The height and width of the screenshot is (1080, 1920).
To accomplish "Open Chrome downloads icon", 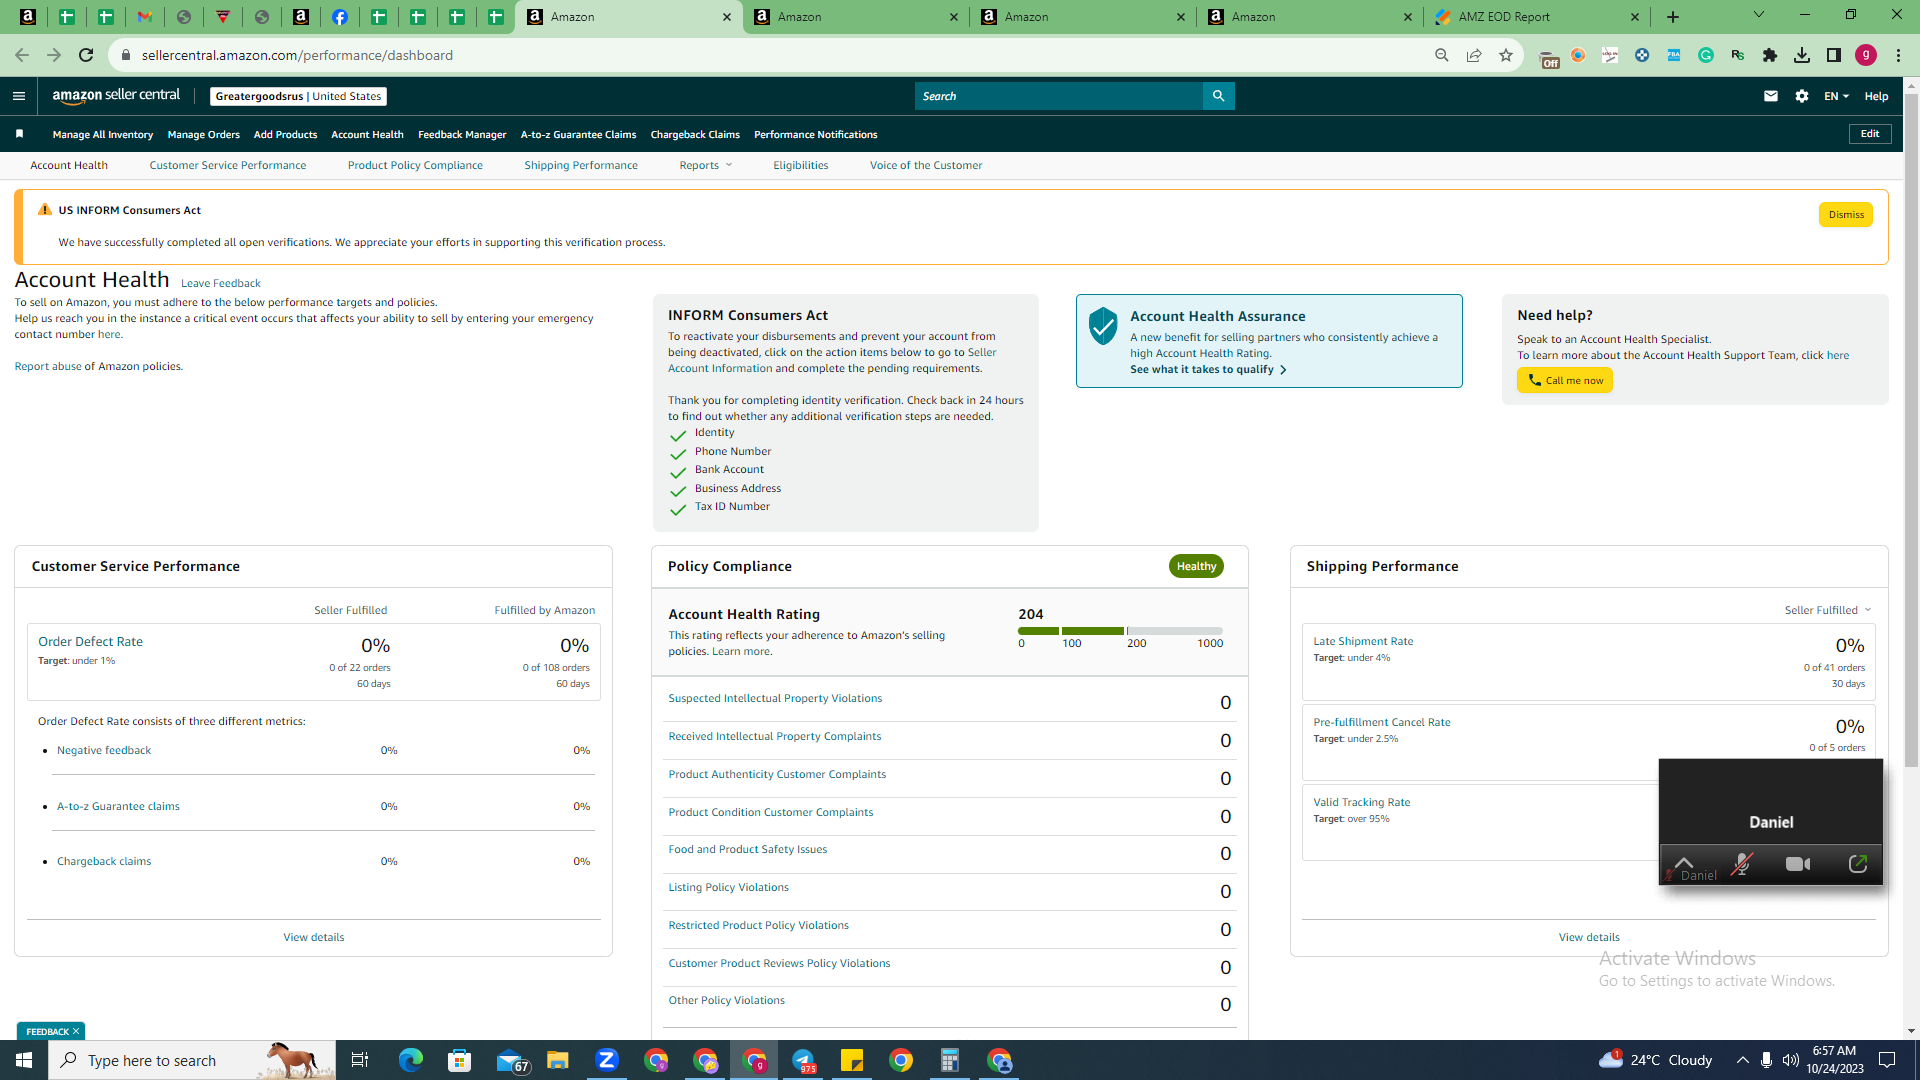I will (1802, 55).
